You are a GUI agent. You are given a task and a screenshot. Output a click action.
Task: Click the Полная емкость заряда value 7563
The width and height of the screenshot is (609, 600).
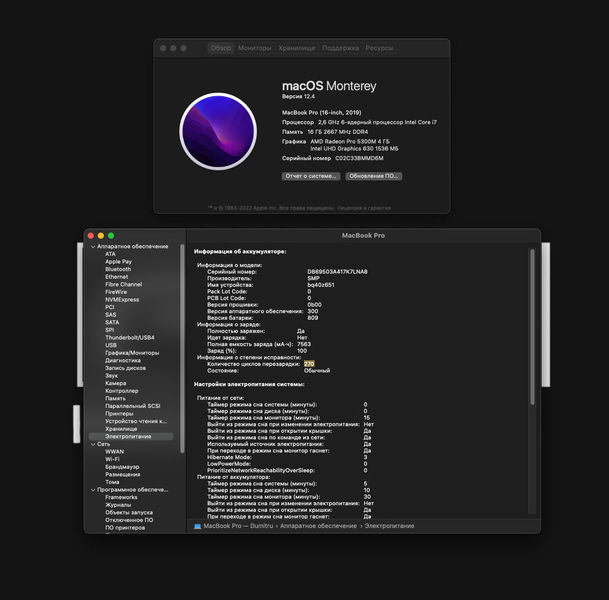pos(304,344)
